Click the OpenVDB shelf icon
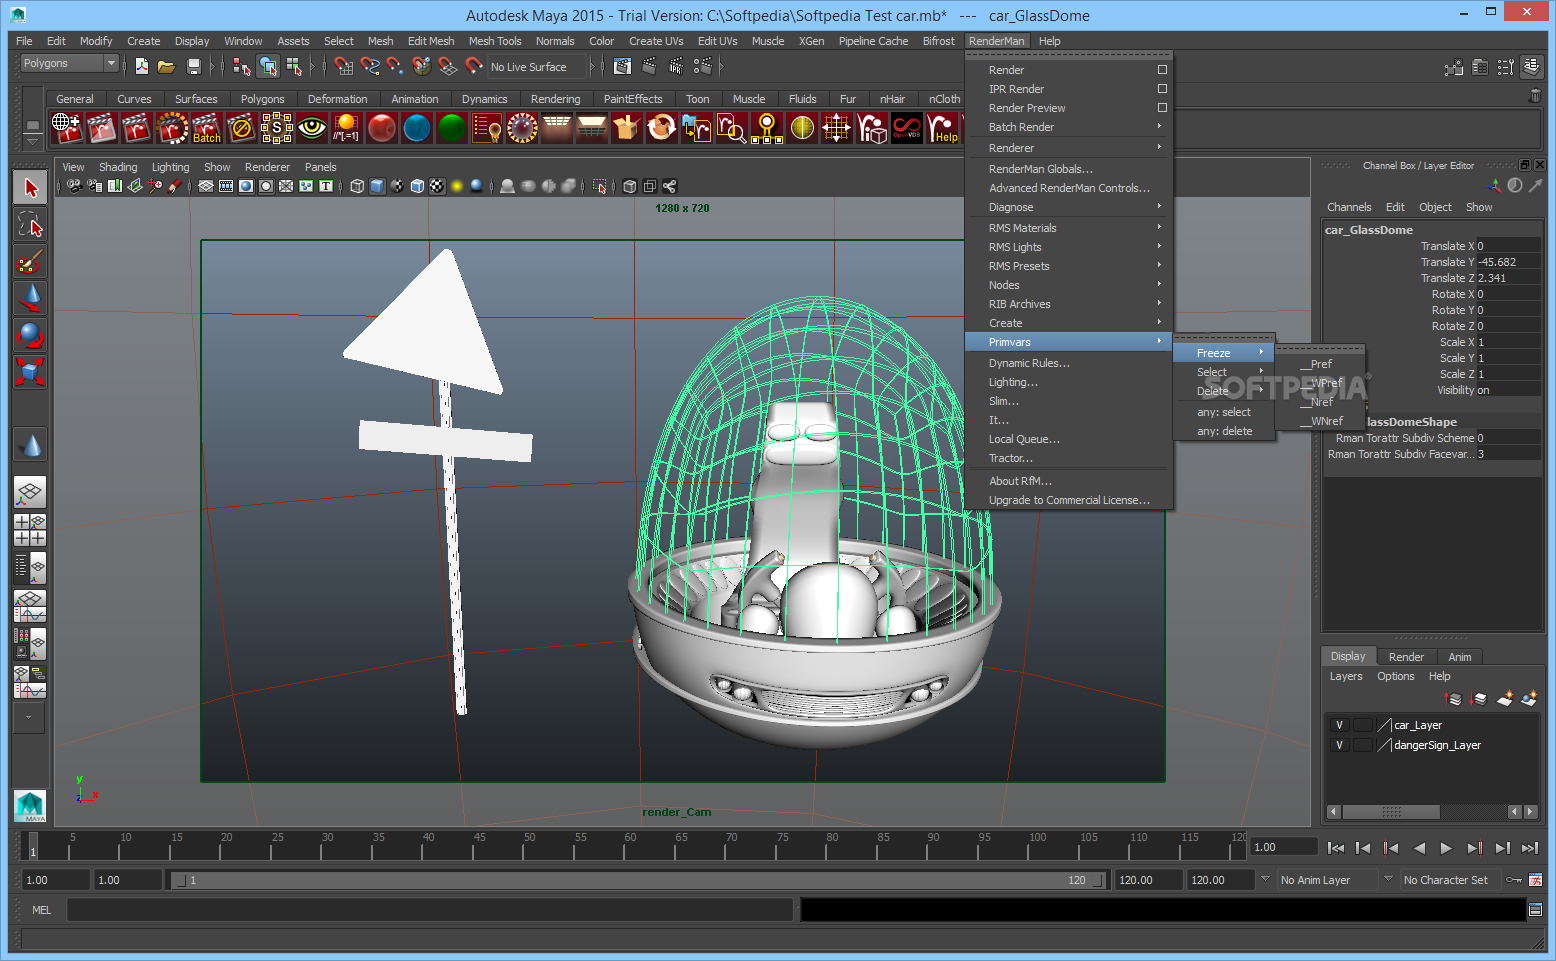This screenshot has height=961, width=1556. point(907,128)
